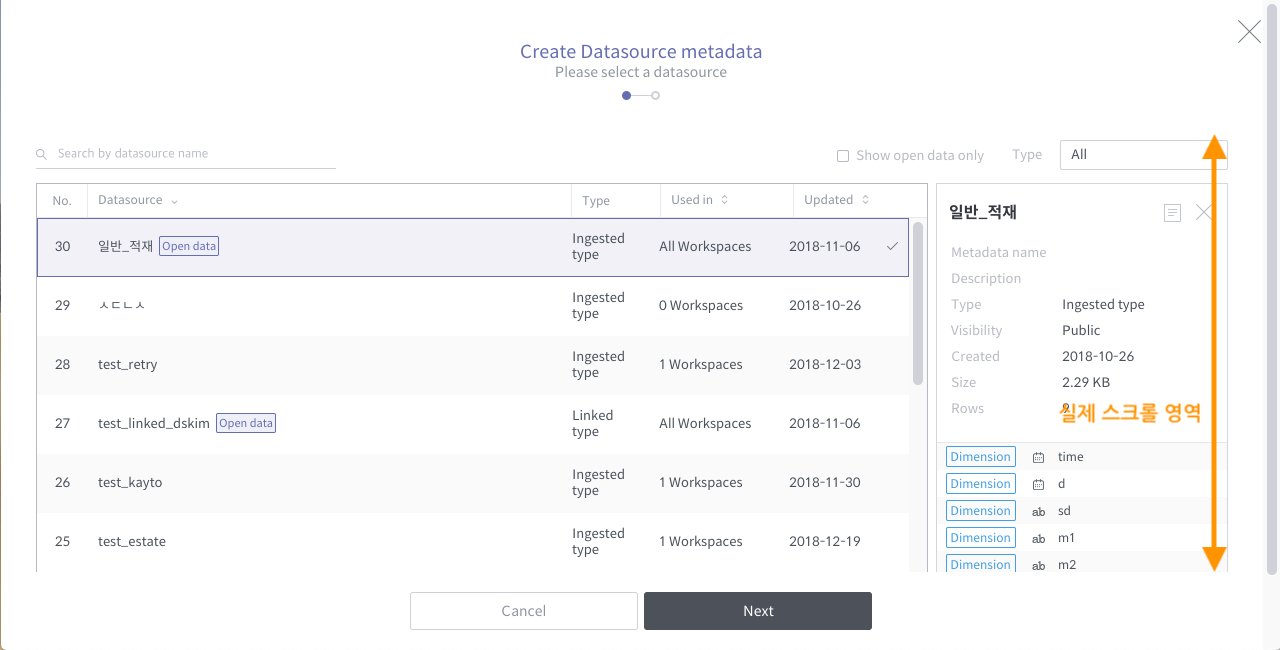Click the second step indicator dot

[655, 96]
